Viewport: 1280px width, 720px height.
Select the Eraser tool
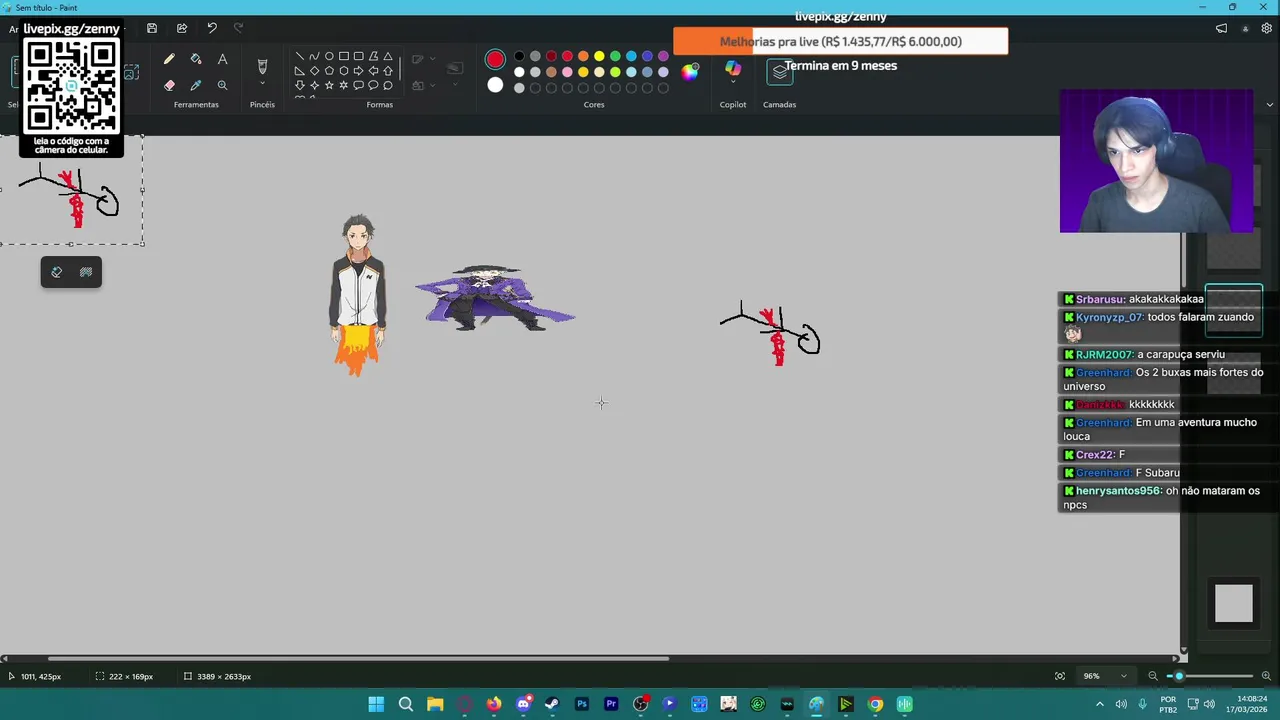pyautogui.click(x=169, y=86)
